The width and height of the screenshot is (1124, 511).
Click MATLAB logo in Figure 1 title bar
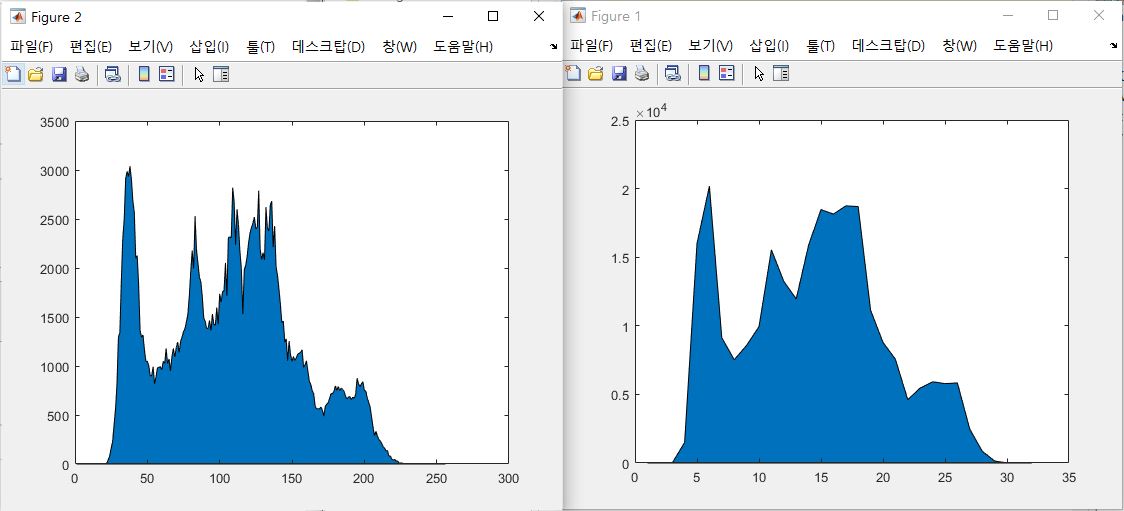click(578, 16)
